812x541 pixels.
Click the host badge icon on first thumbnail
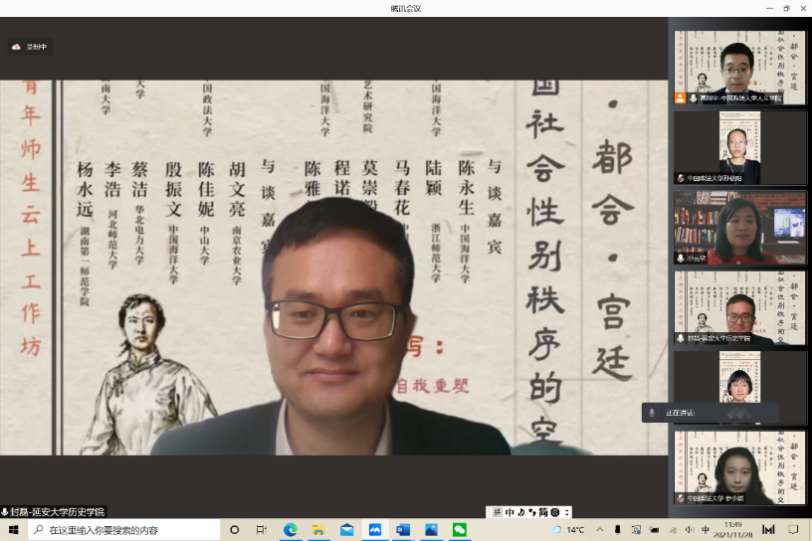click(x=681, y=98)
